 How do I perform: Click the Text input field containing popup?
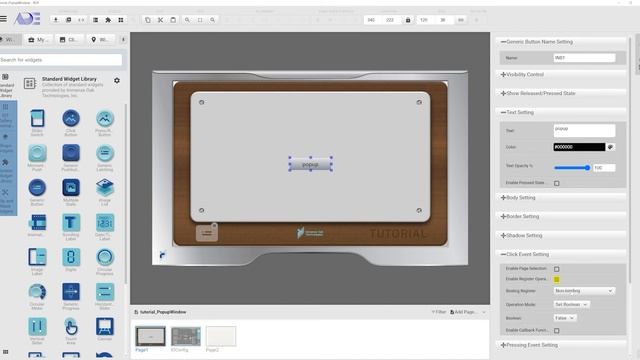tap(584, 131)
